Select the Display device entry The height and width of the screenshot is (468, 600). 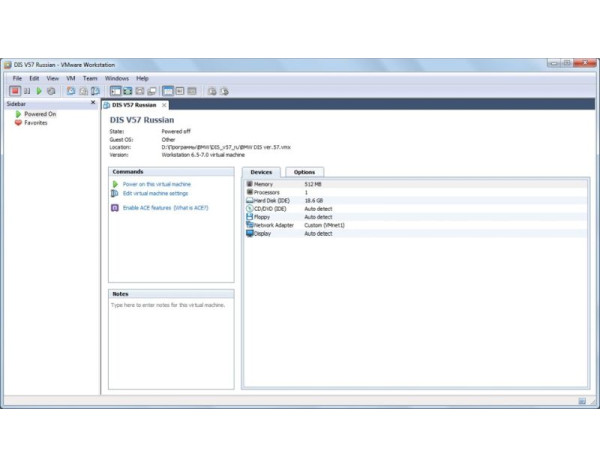point(263,233)
